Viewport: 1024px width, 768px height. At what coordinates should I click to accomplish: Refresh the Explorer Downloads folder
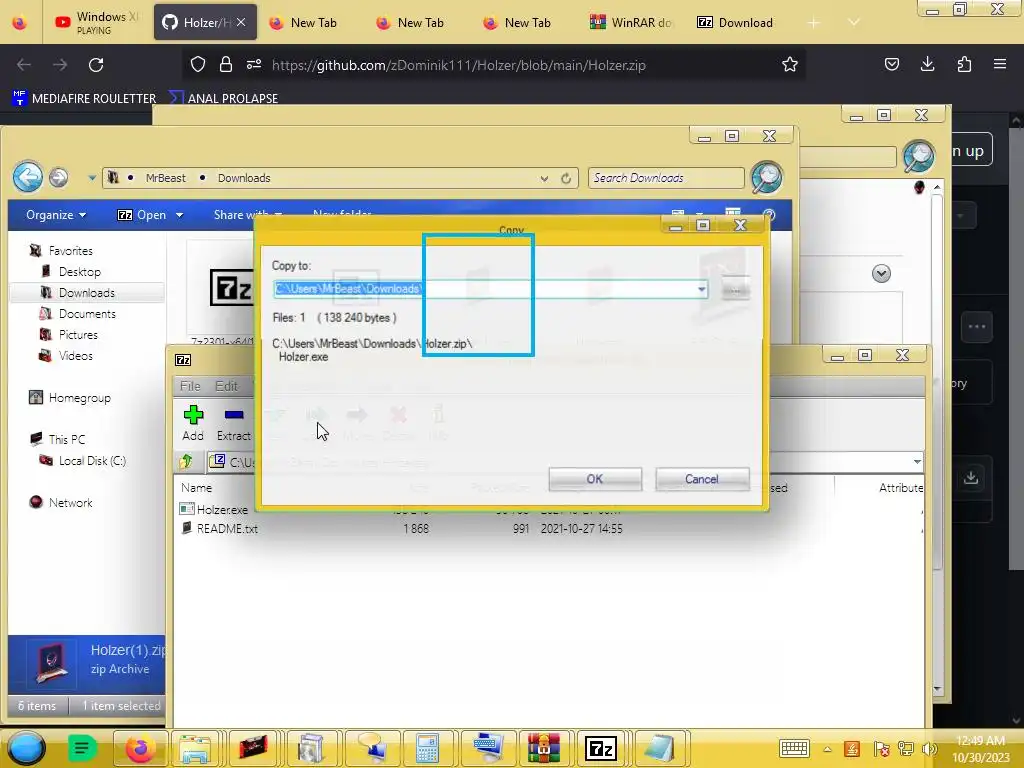566,178
